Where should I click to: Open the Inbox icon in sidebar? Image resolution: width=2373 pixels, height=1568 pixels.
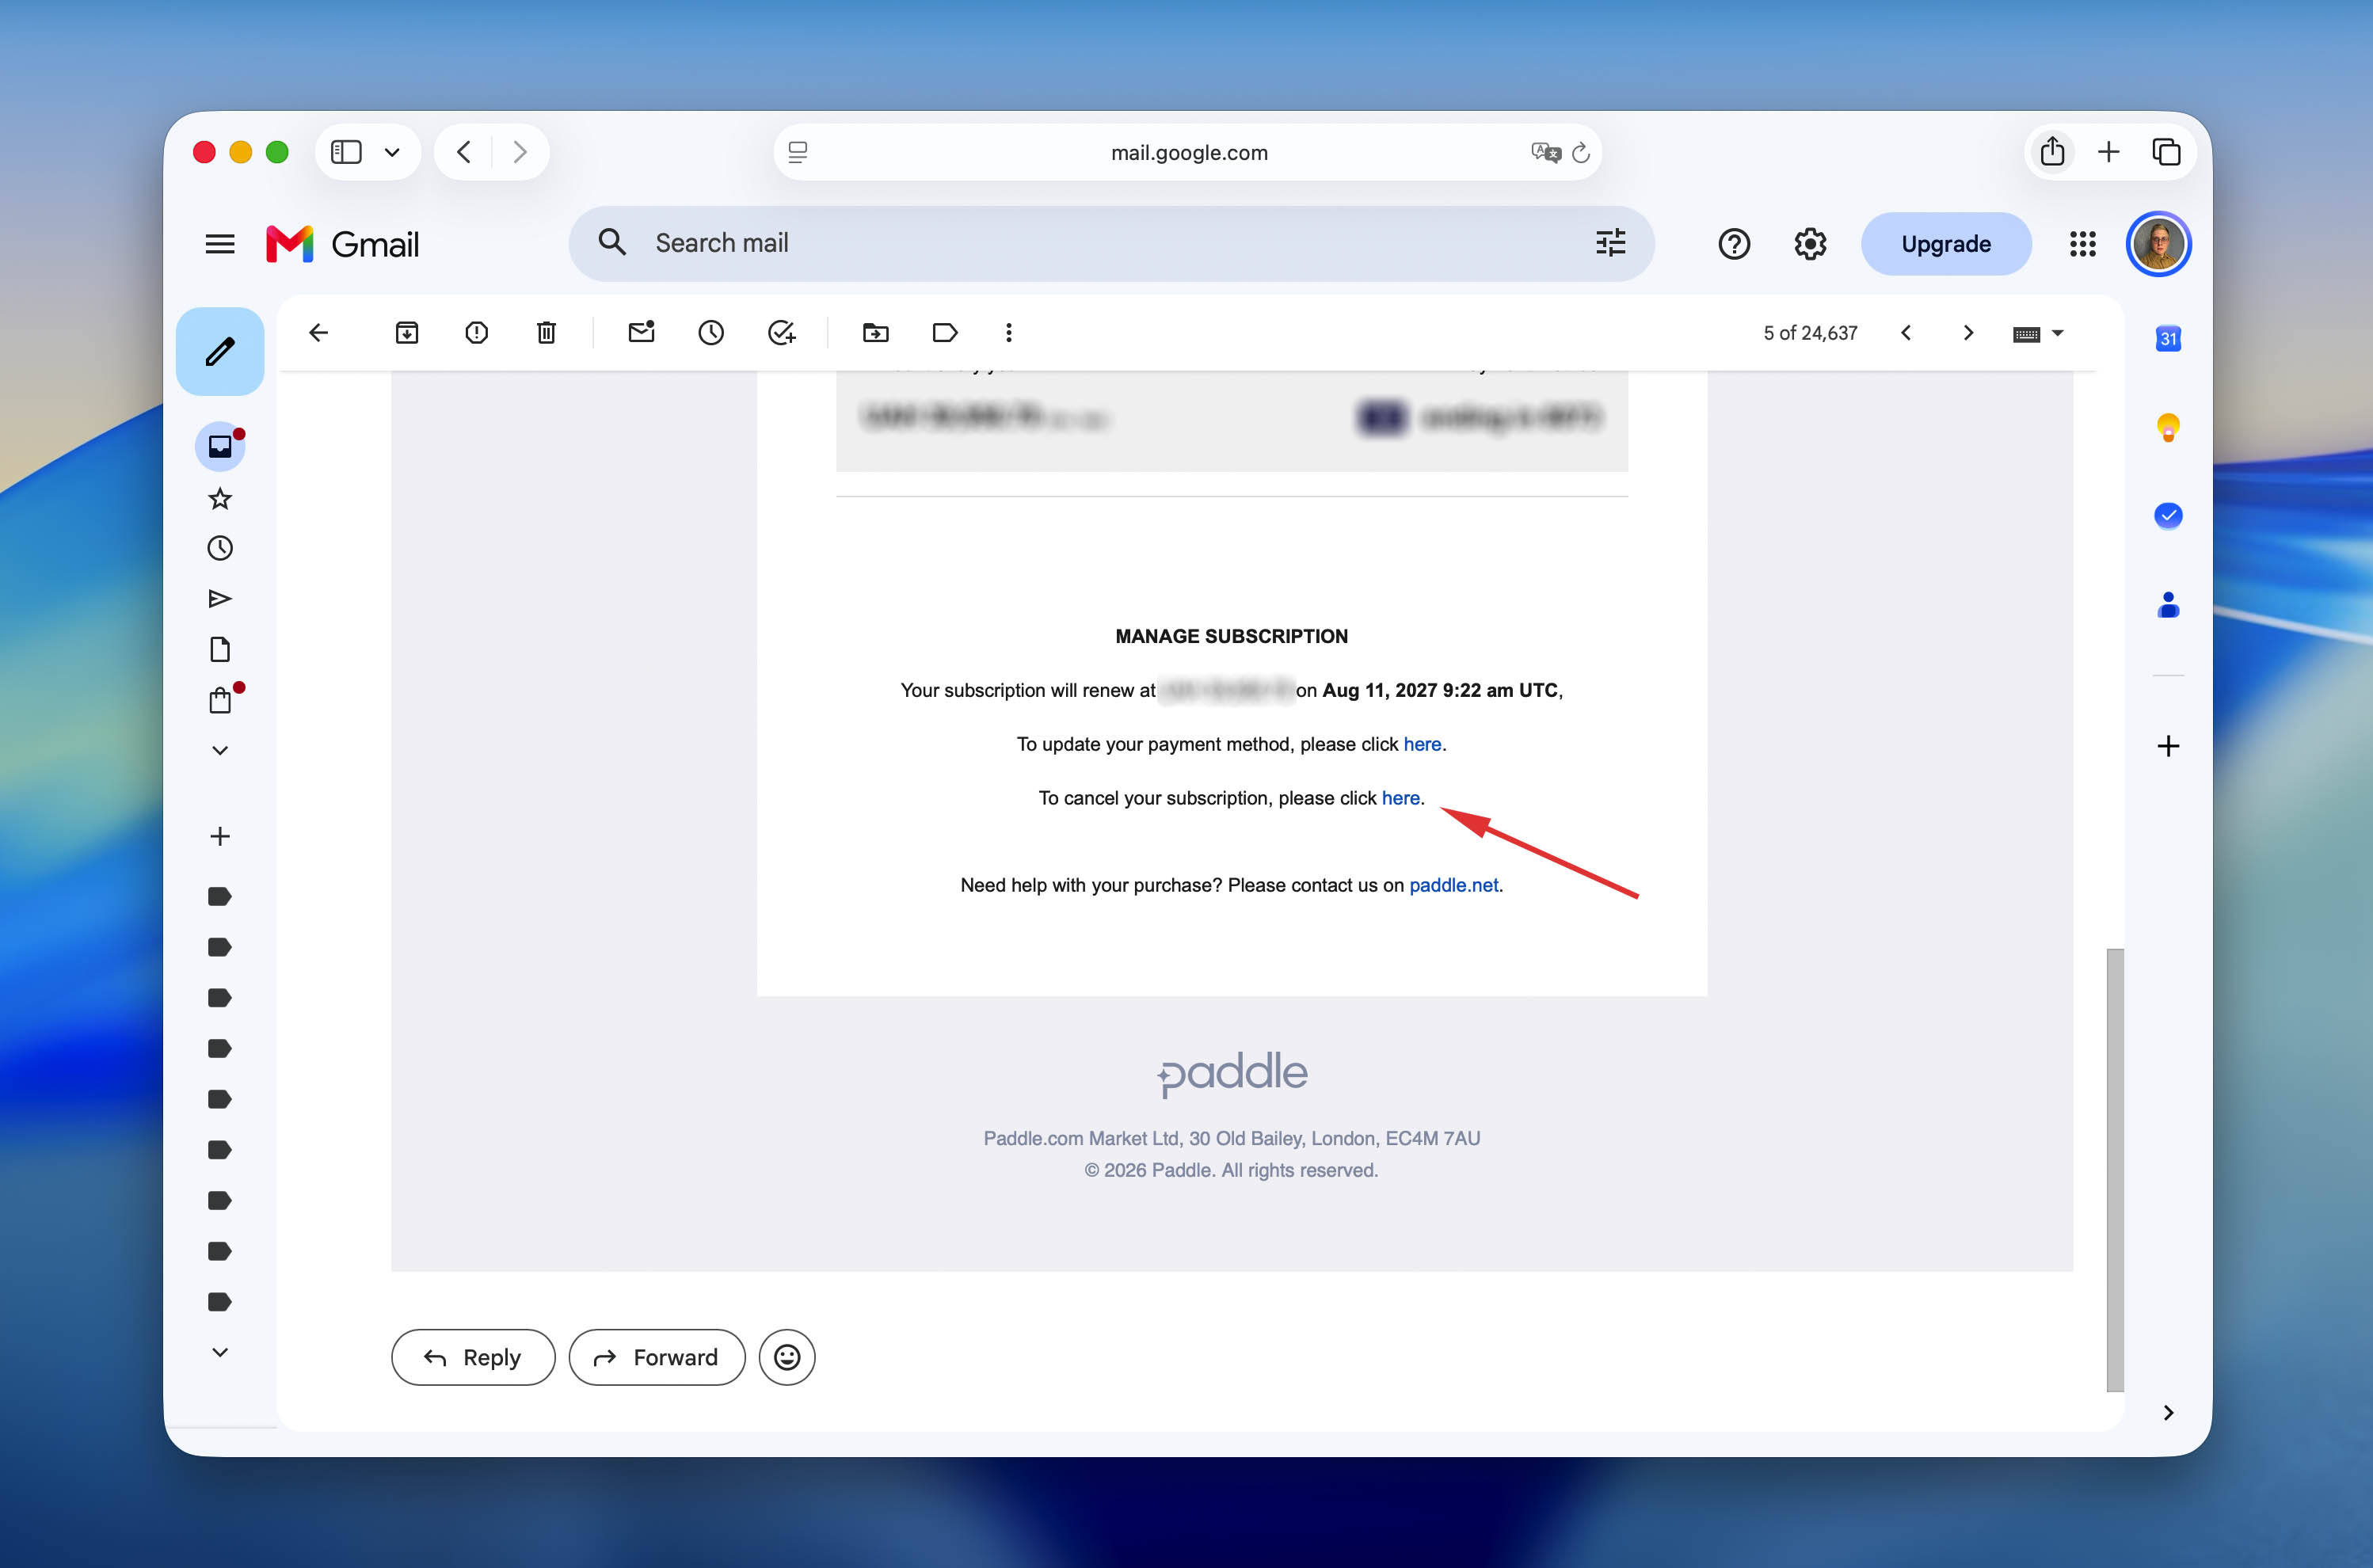[x=220, y=446]
